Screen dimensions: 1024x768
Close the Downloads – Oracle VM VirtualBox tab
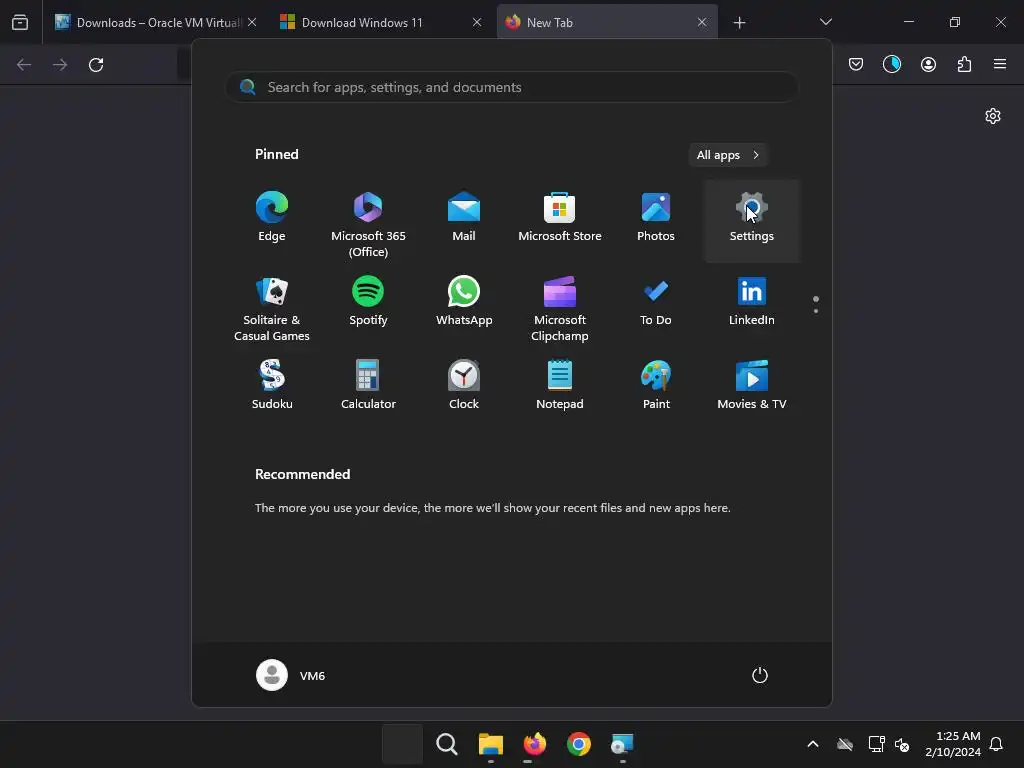(252, 22)
